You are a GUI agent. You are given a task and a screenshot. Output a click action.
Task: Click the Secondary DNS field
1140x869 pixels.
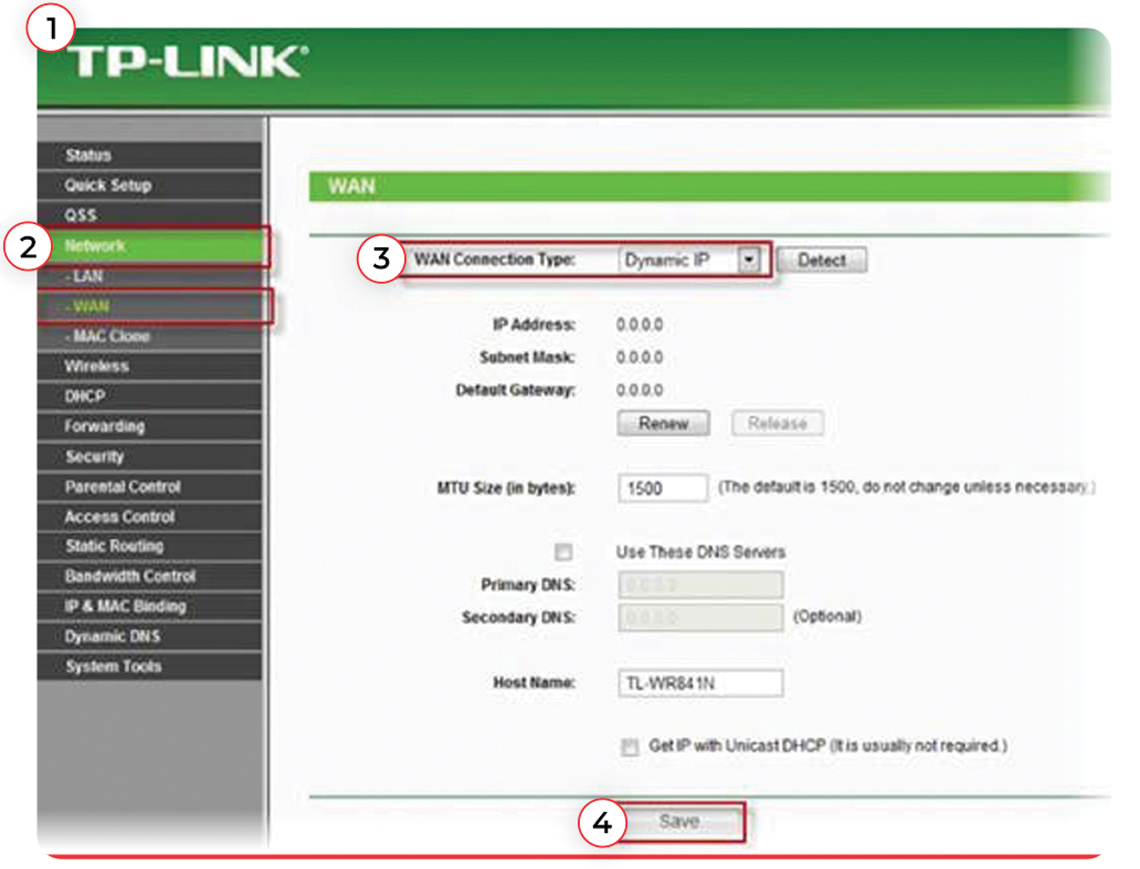[700, 617]
